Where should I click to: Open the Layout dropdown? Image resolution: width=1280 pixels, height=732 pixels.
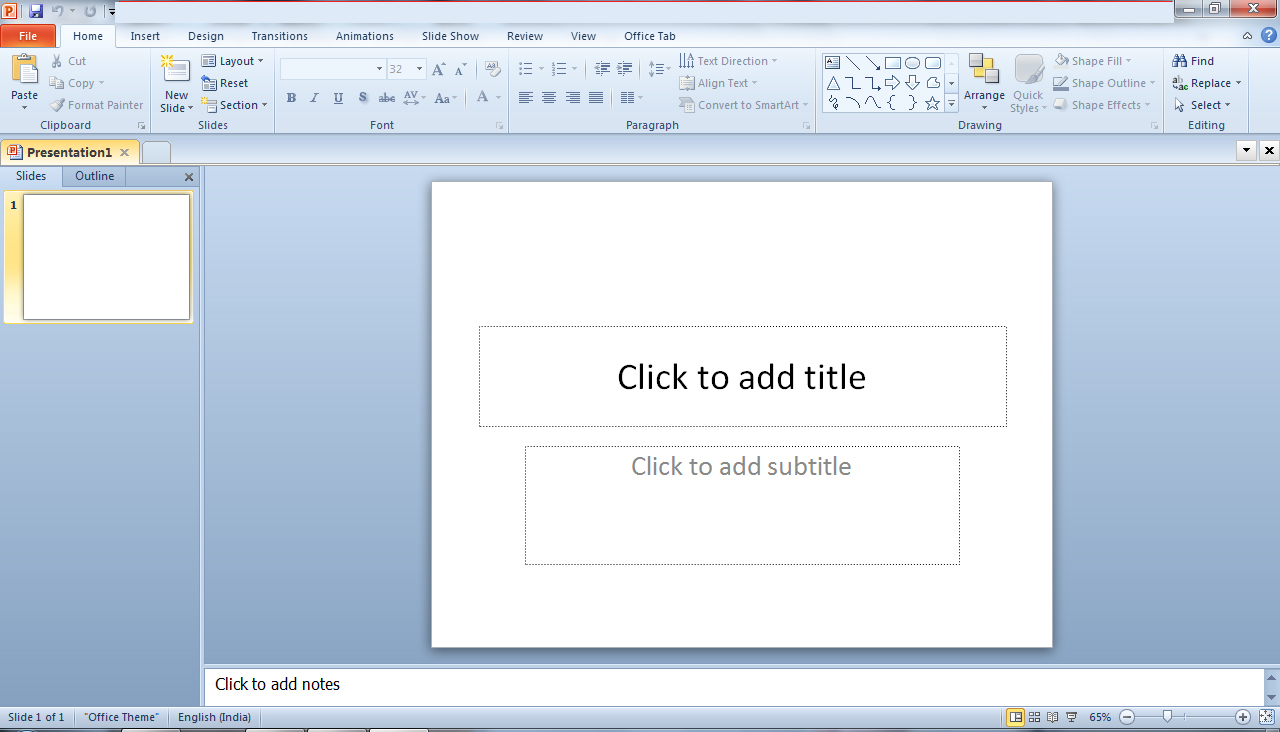pyautogui.click(x=233, y=61)
